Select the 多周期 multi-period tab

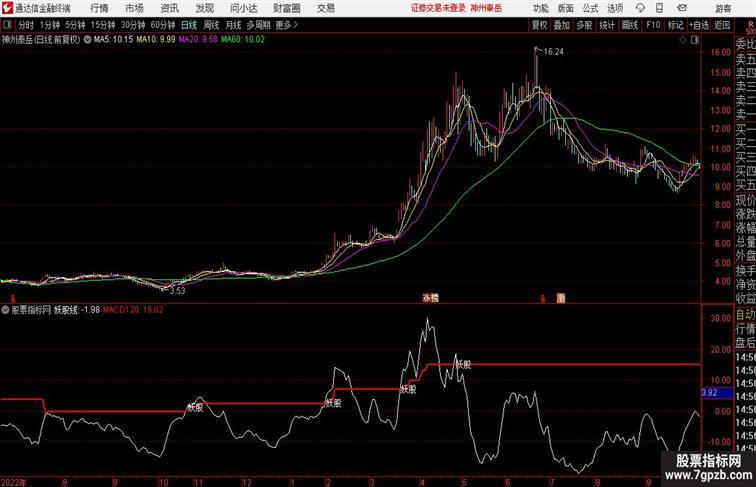pyautogui.click(x=258, y=25)
